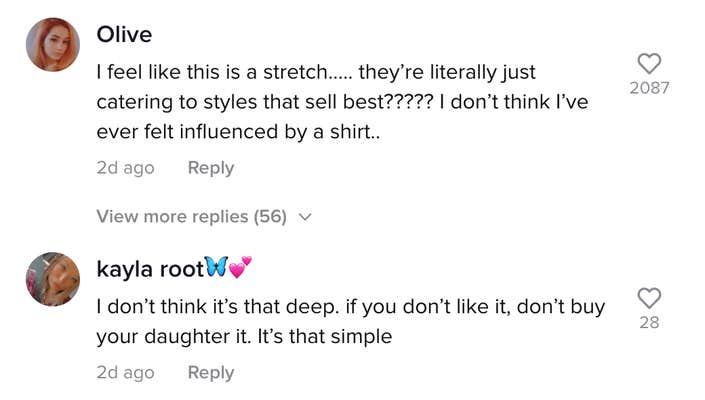Reply to Olive's comment

tap(211, 168)
